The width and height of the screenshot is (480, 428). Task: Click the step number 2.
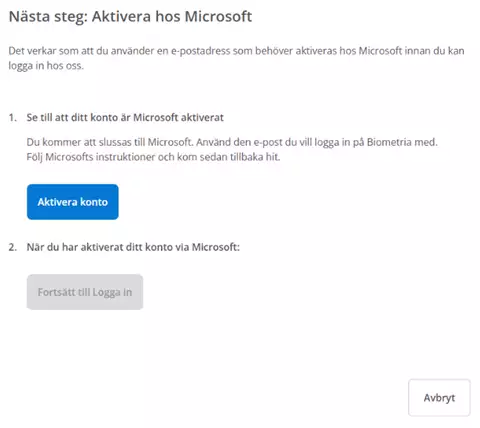click(13, 247)
